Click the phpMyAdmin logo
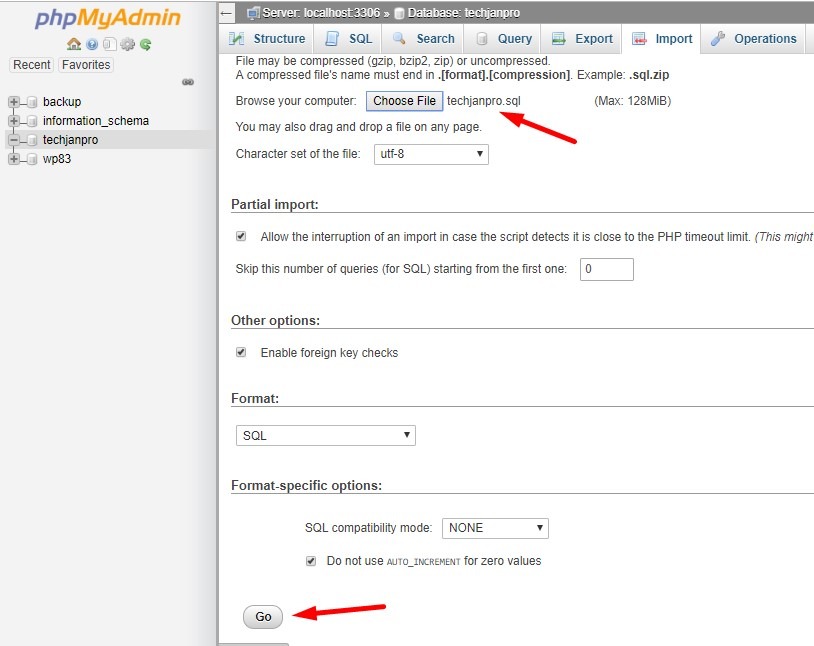This screenshot has width=814, height=646. [x=103, y=17]
